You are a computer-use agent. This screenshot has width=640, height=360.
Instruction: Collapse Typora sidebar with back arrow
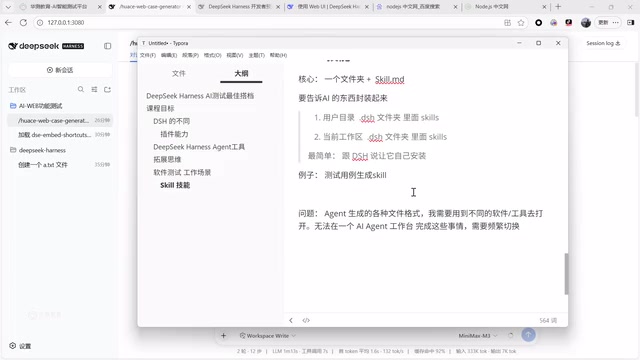point(291,320)
